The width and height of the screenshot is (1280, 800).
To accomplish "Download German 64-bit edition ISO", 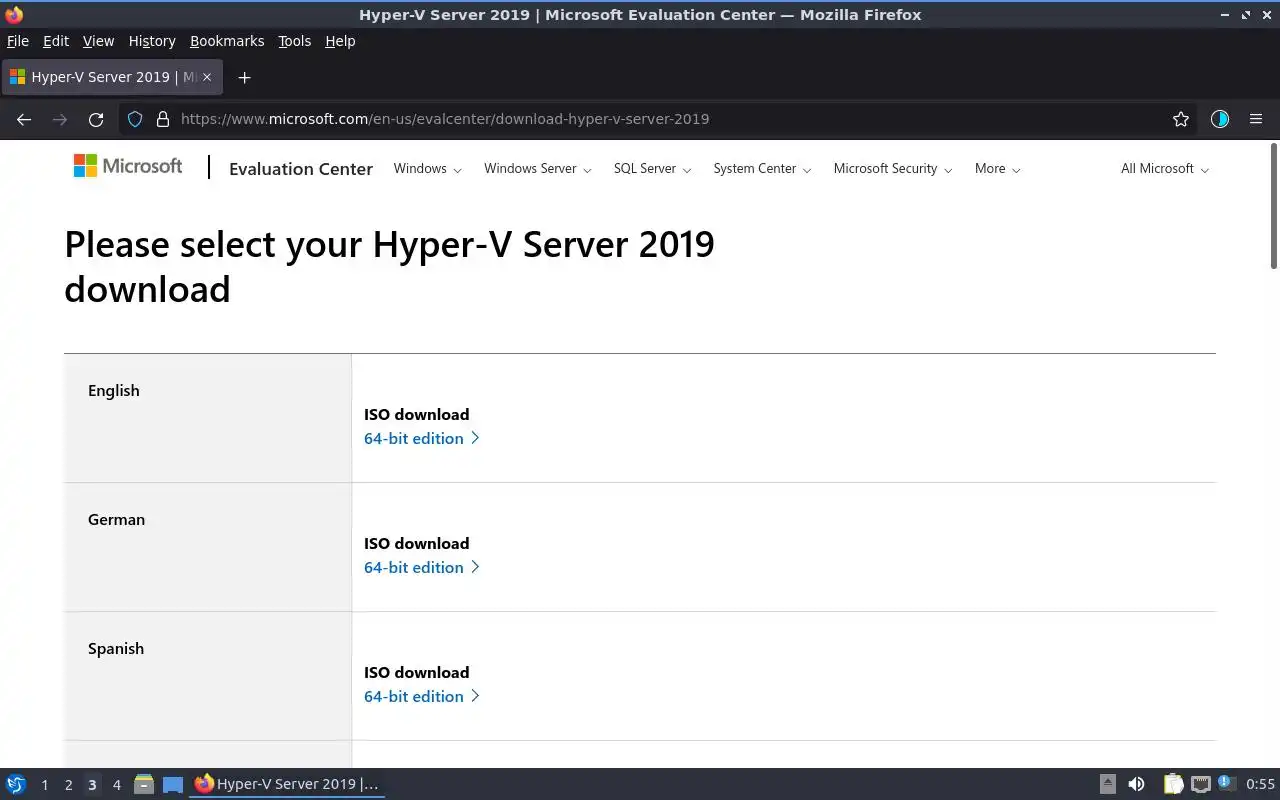I will pyautogui.click(x=421, y=567).
